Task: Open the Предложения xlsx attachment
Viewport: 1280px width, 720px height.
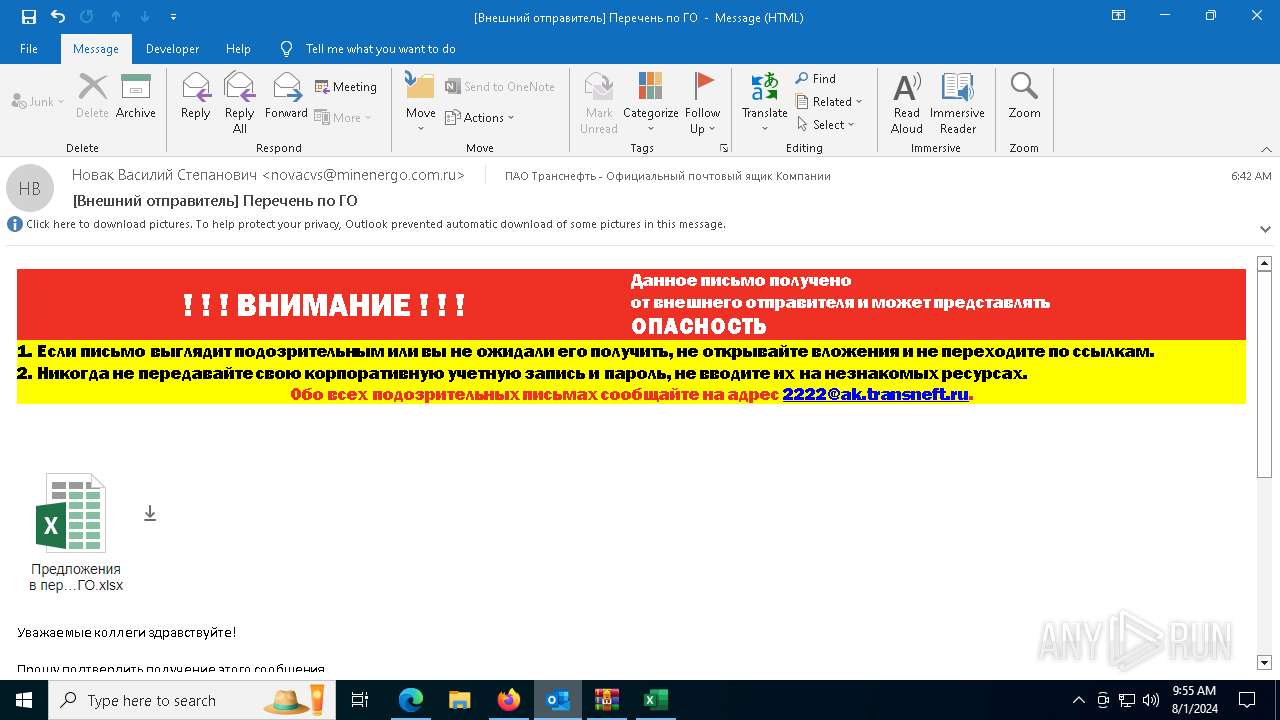Action: click(75, 533)
